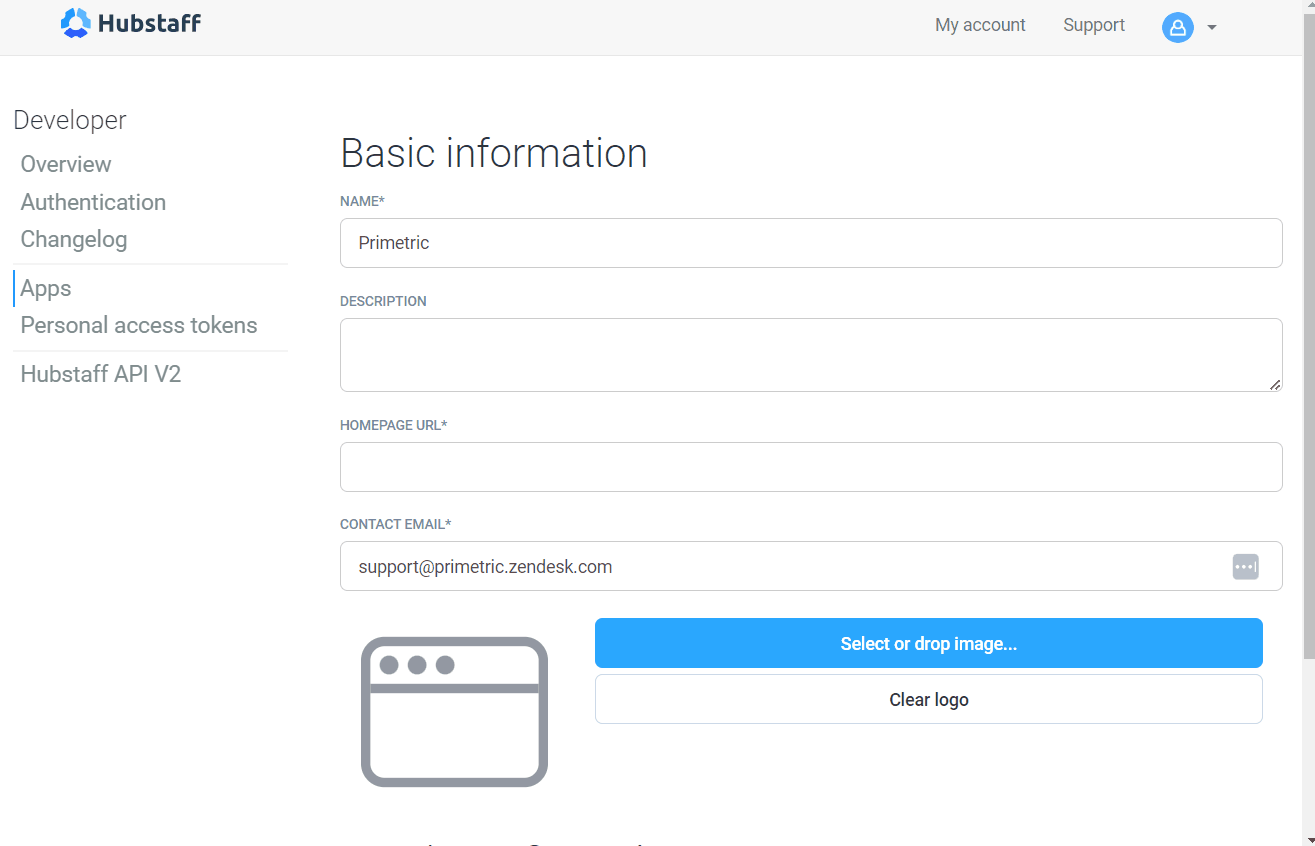Click the Hubstaff logo
Image resolution: width=1315 pixels, height=846 pixels.
pos(131,23)
